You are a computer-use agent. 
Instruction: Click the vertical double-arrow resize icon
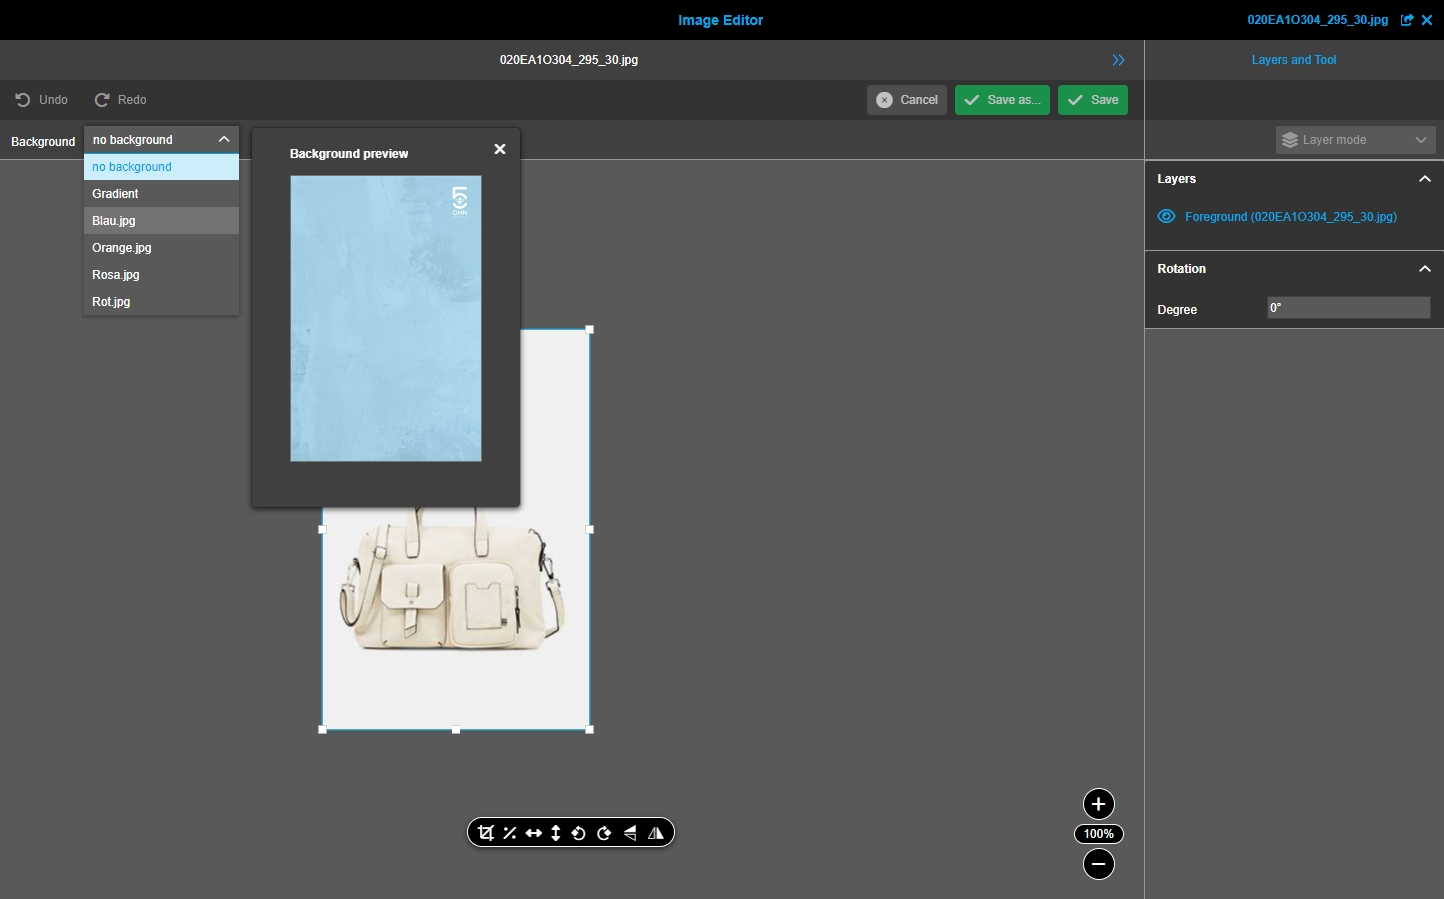tap(556, 833)
